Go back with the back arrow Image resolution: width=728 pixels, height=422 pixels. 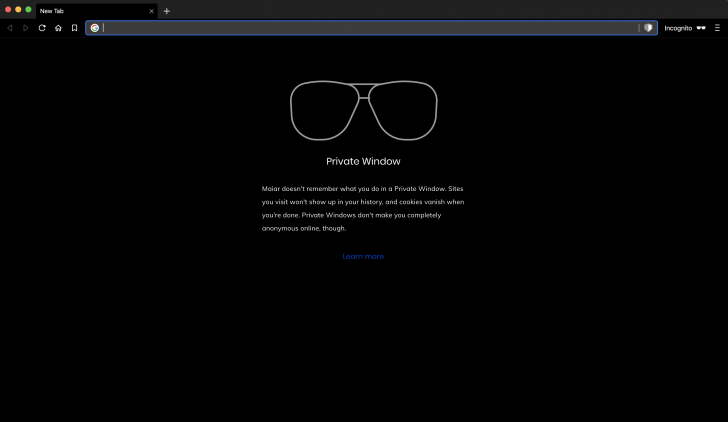tap(9, 28)
